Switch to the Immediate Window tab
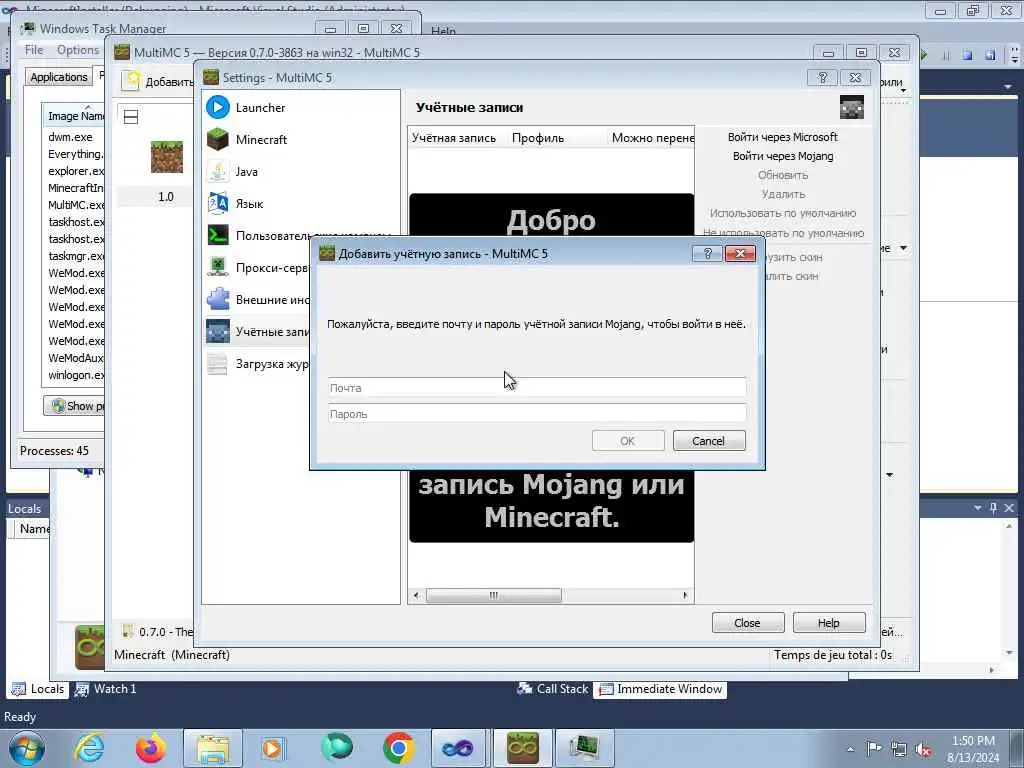1024x768 pixels. (x=660, y=689)
